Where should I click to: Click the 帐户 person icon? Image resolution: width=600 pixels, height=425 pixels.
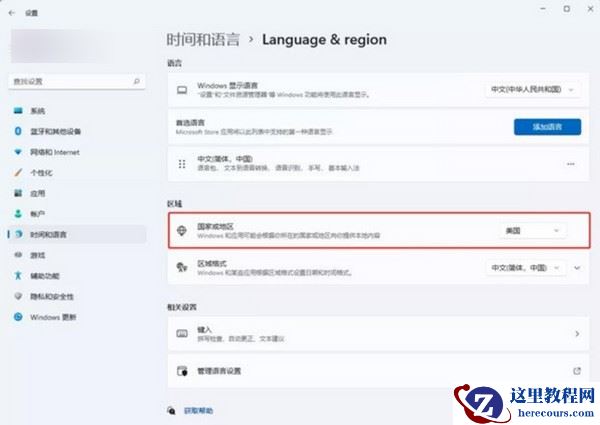click(18, 213)
